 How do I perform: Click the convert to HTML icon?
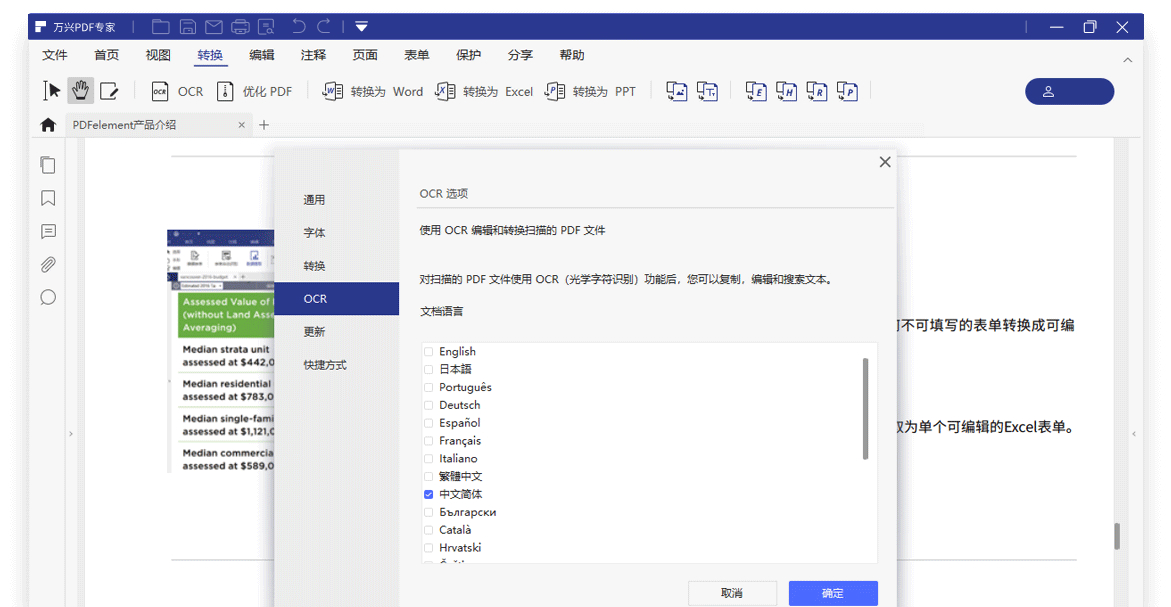(784, 91)
